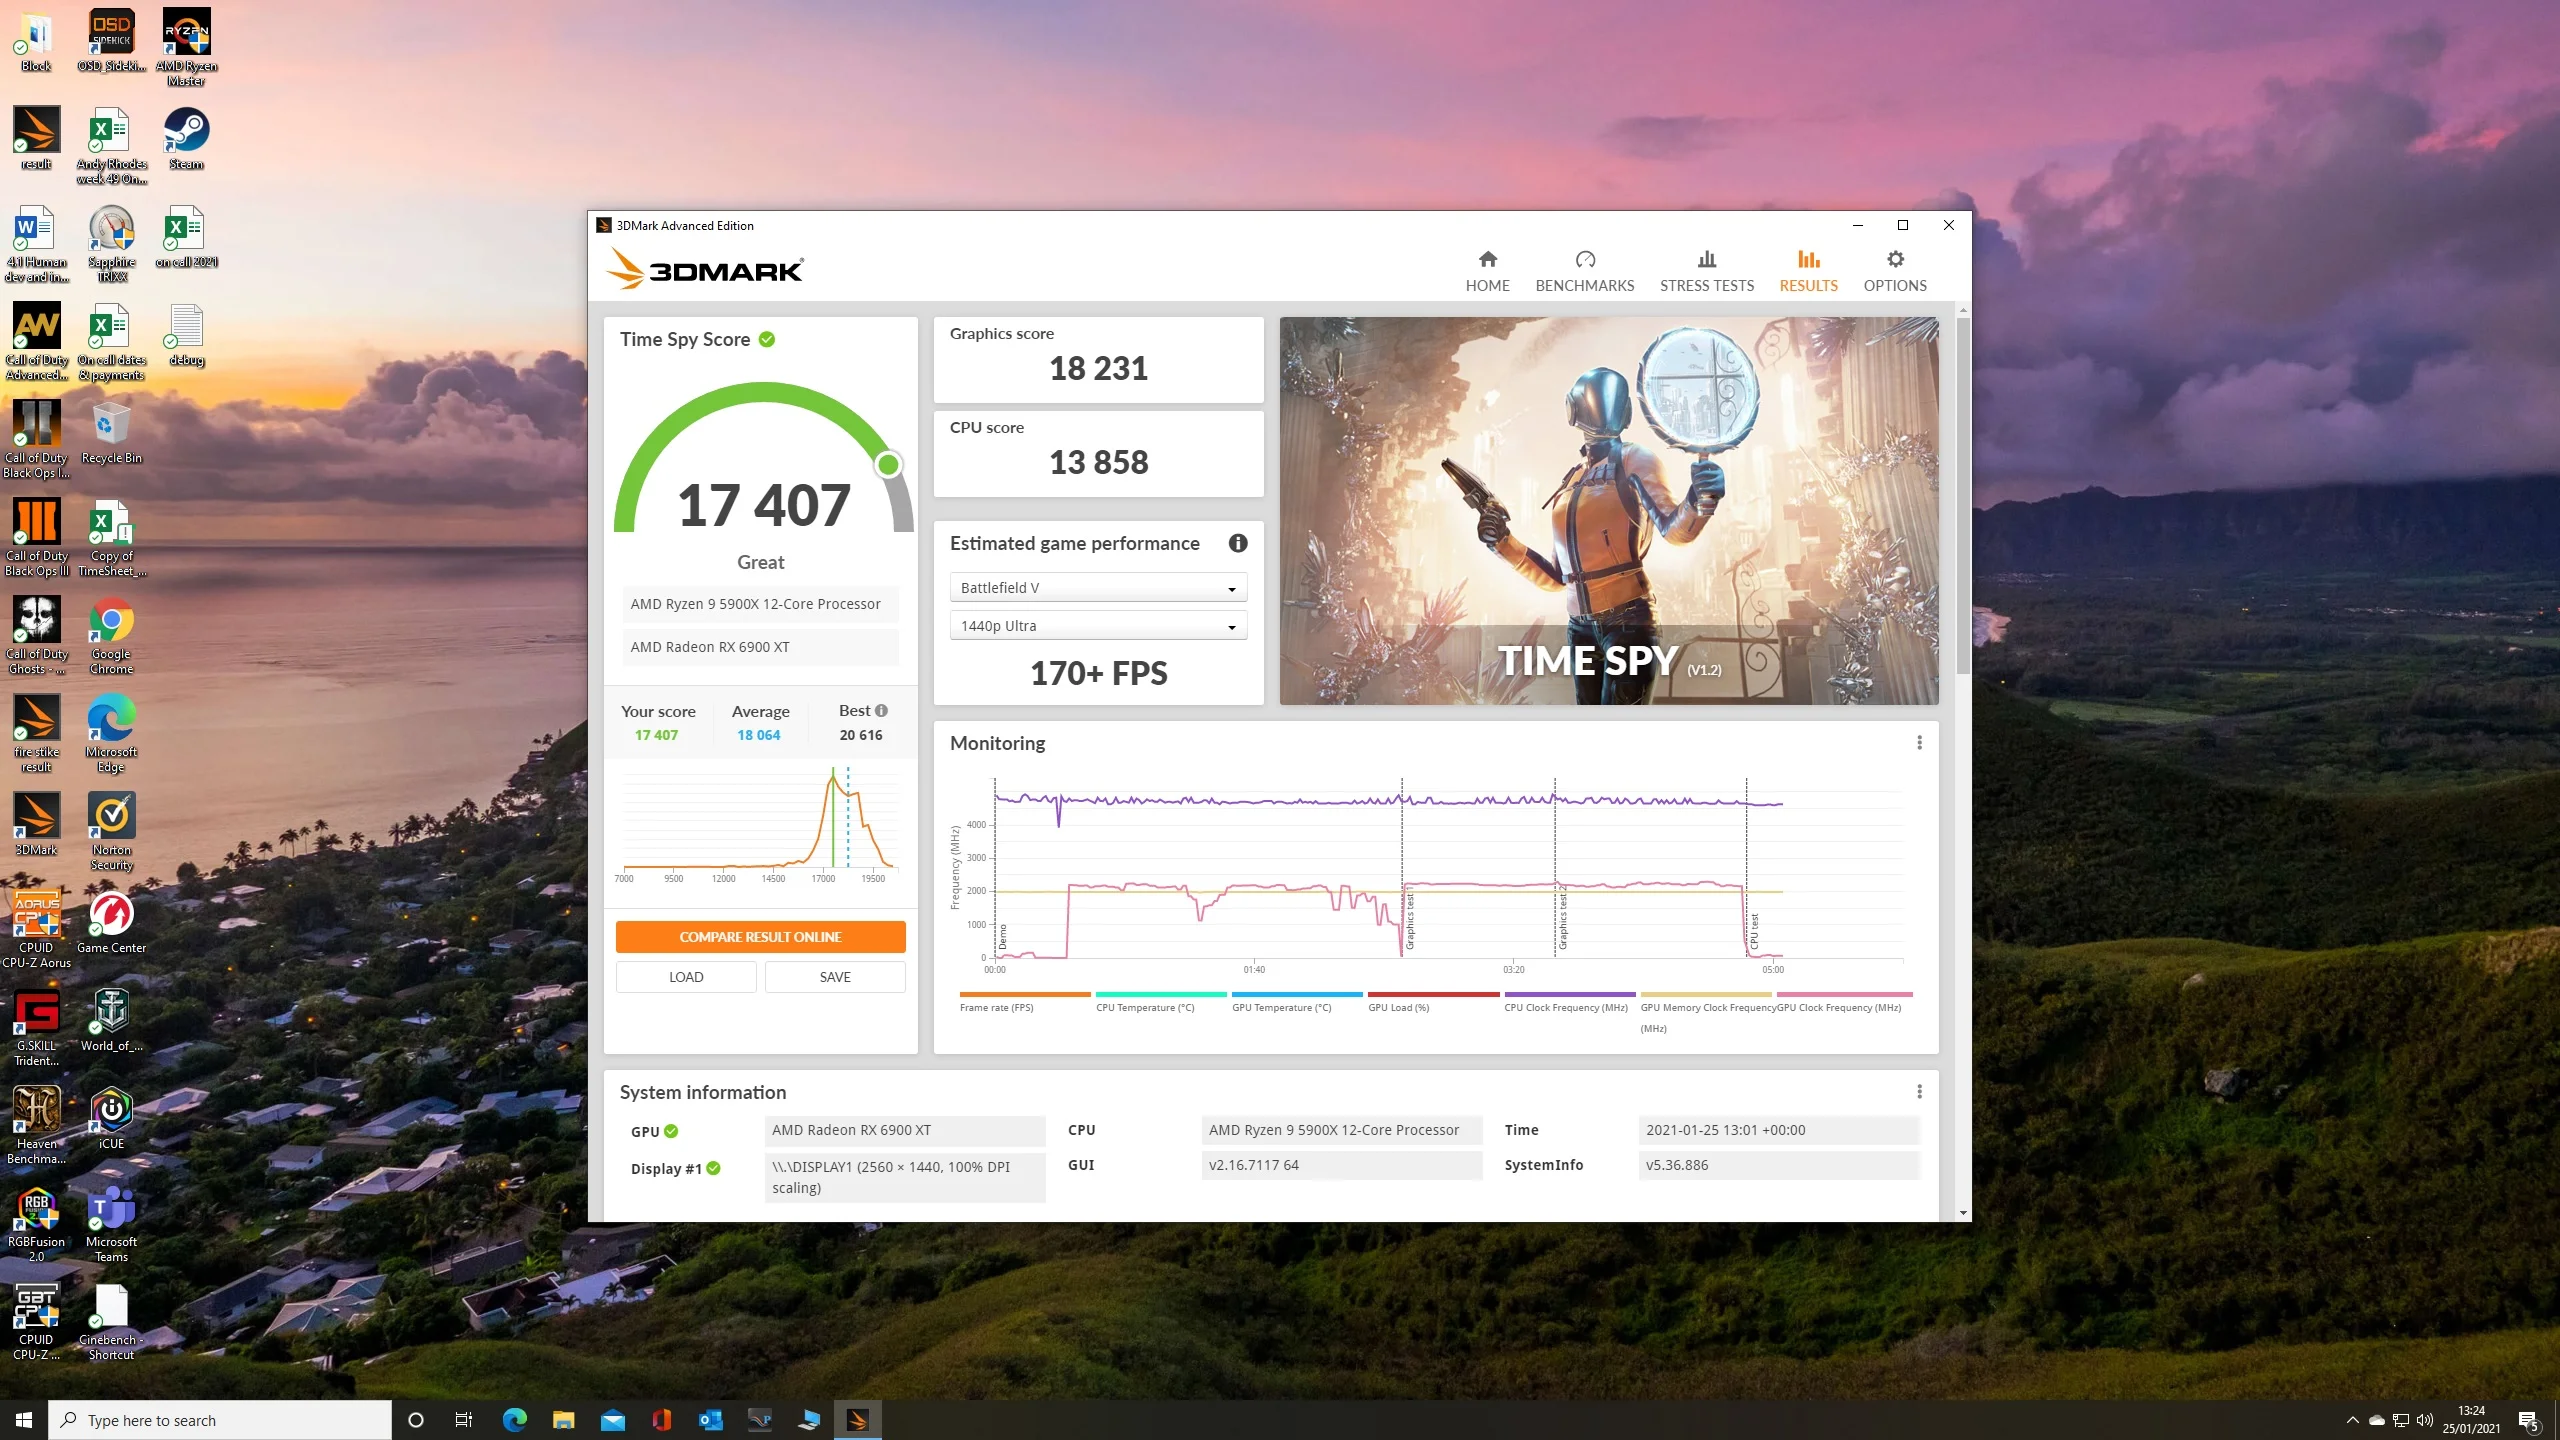Click the Windows Start button
Screen dimensions: 2560x1440
[x=24, y=1419]
